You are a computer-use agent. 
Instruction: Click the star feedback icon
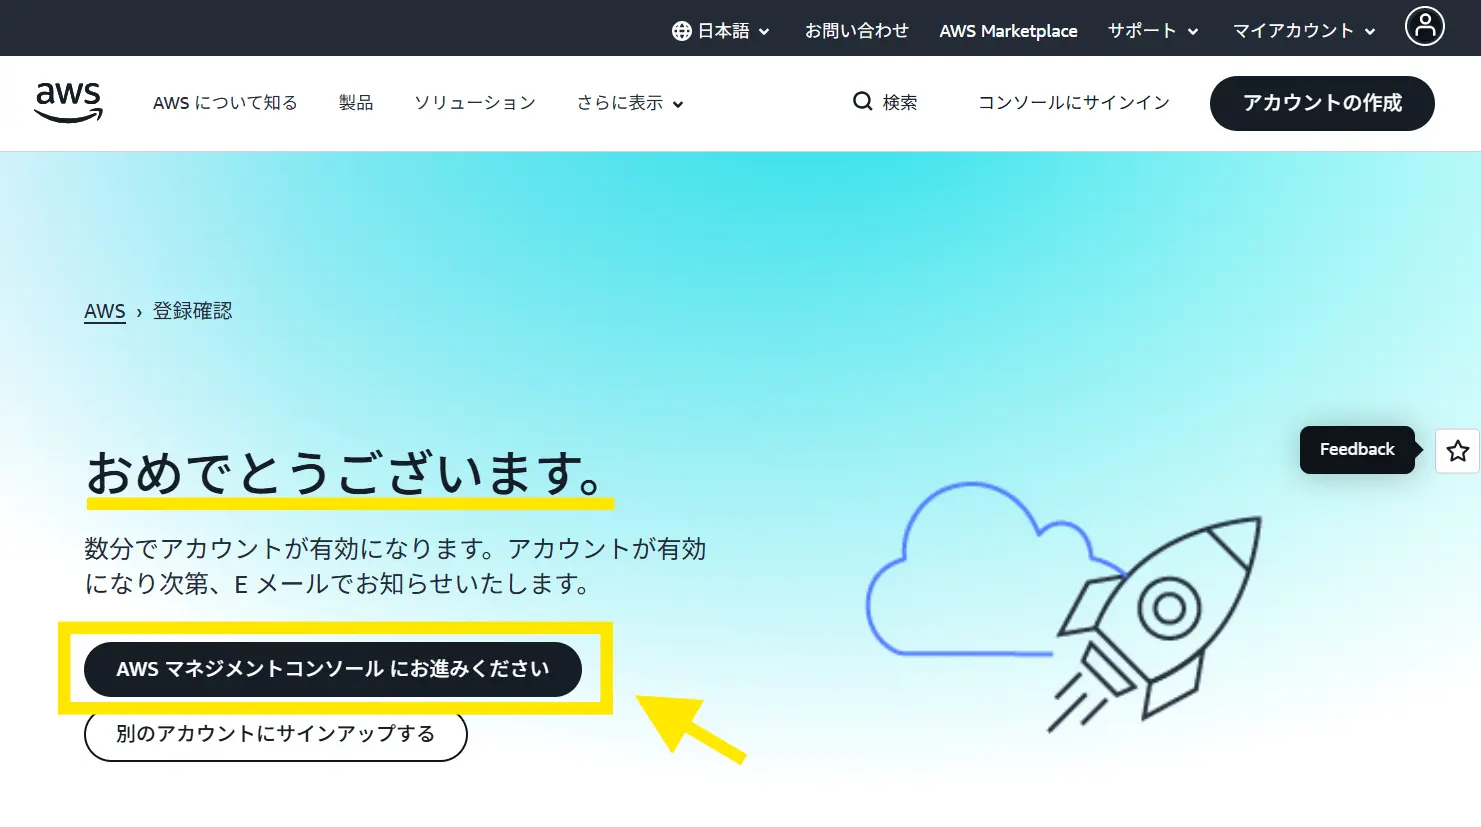point(1457,451)
